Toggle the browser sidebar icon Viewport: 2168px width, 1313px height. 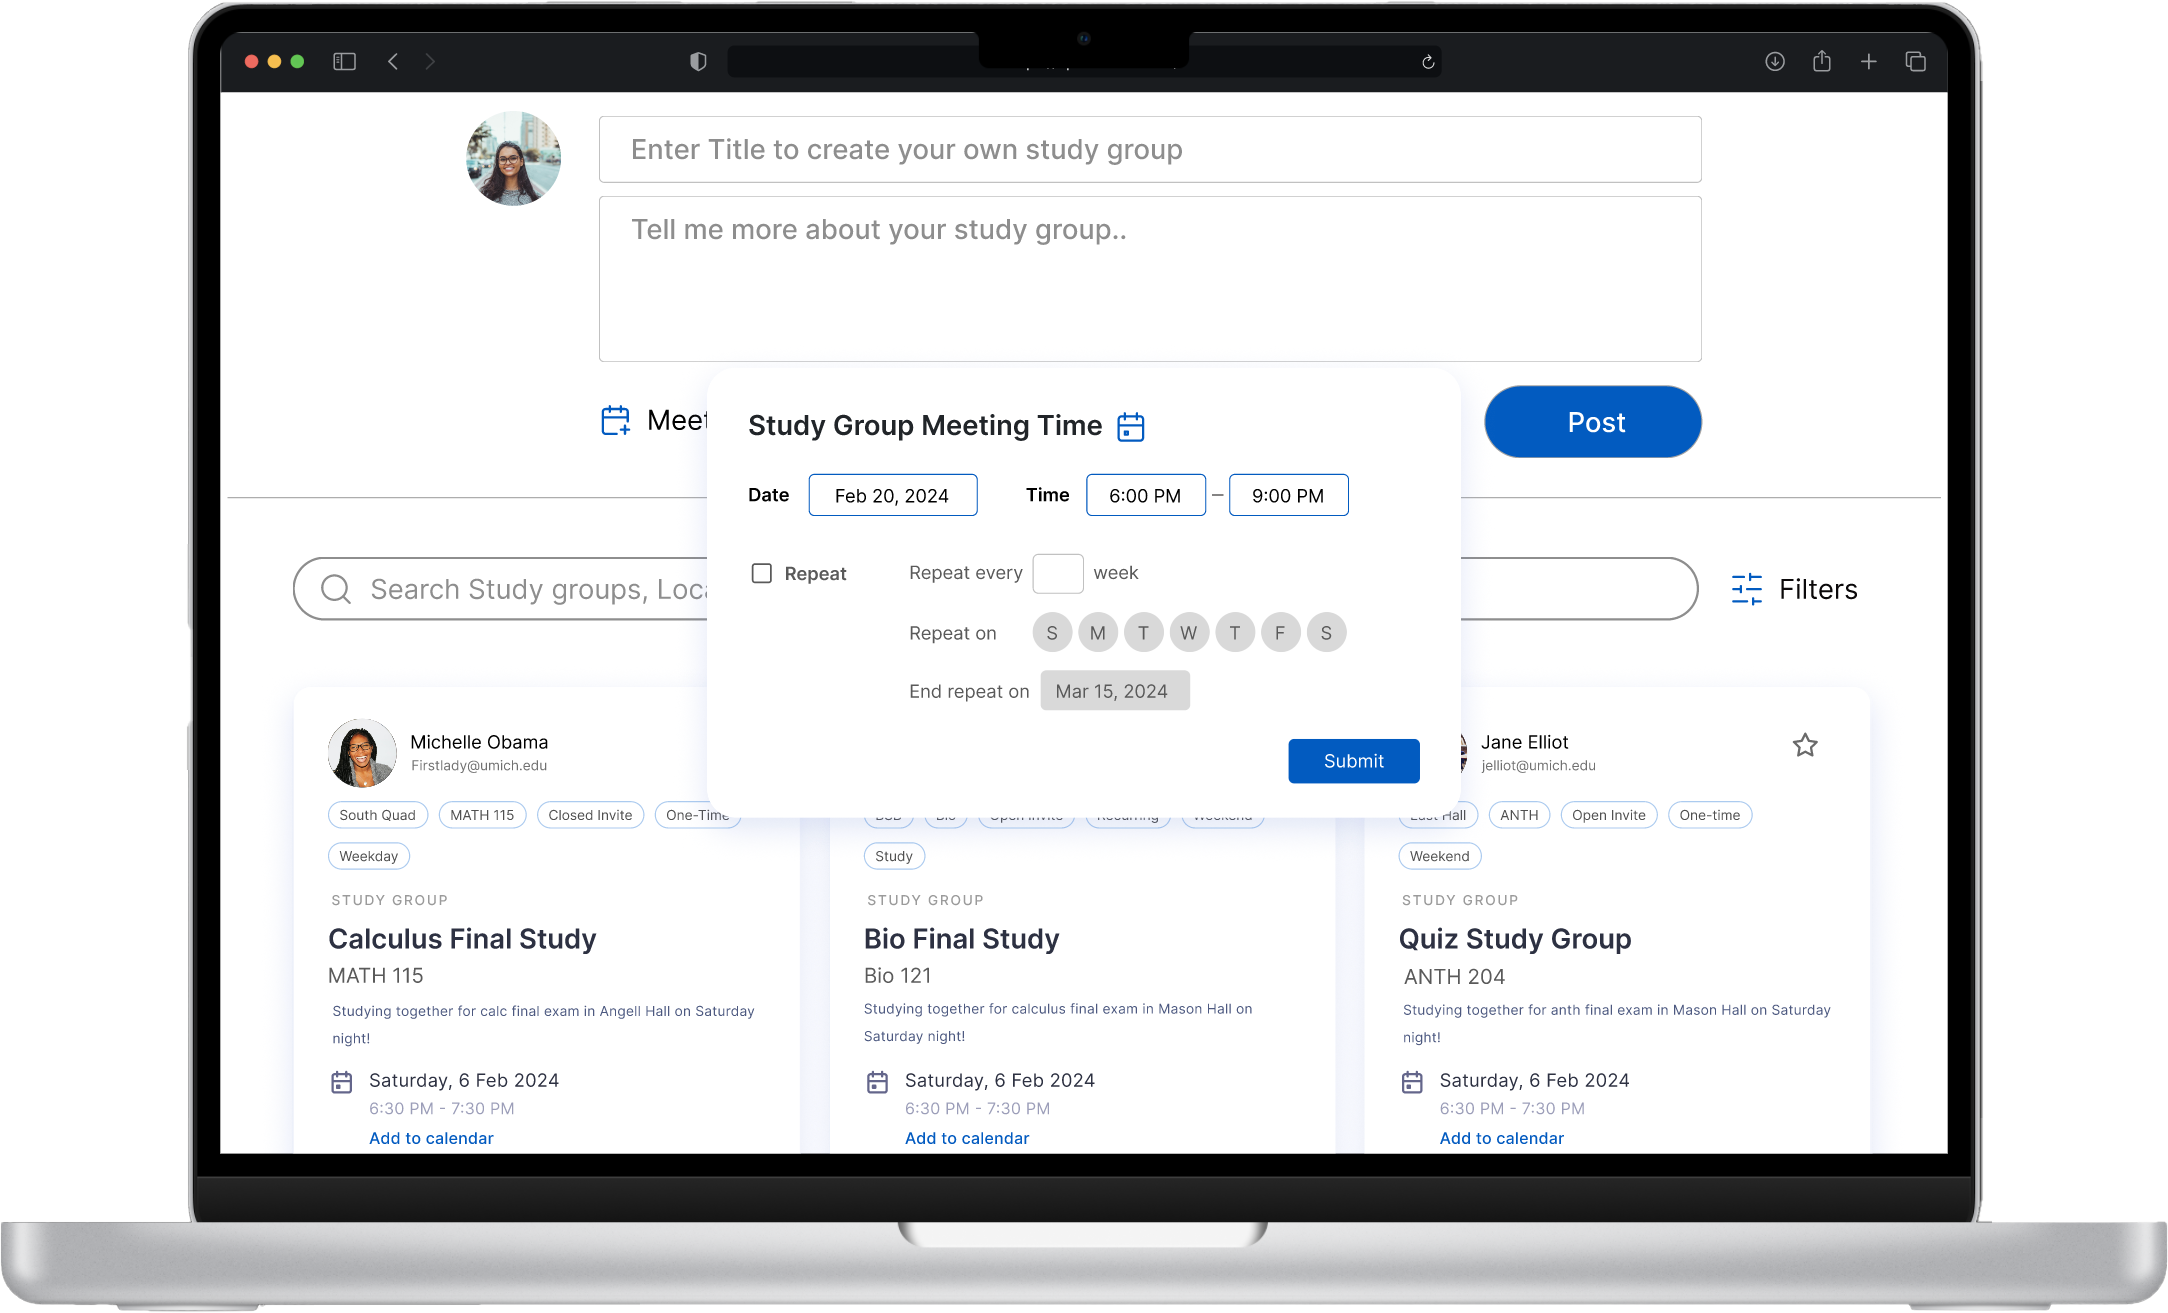tap(344, 62)
